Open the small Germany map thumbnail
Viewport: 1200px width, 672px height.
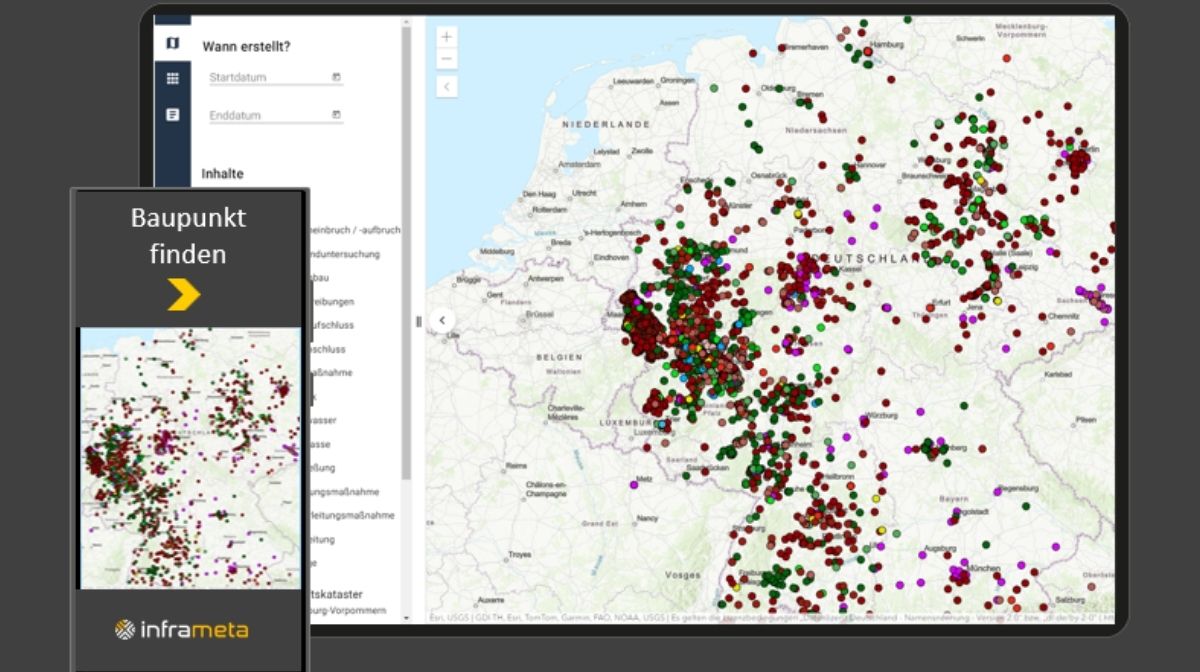click(x=190, y=458)
